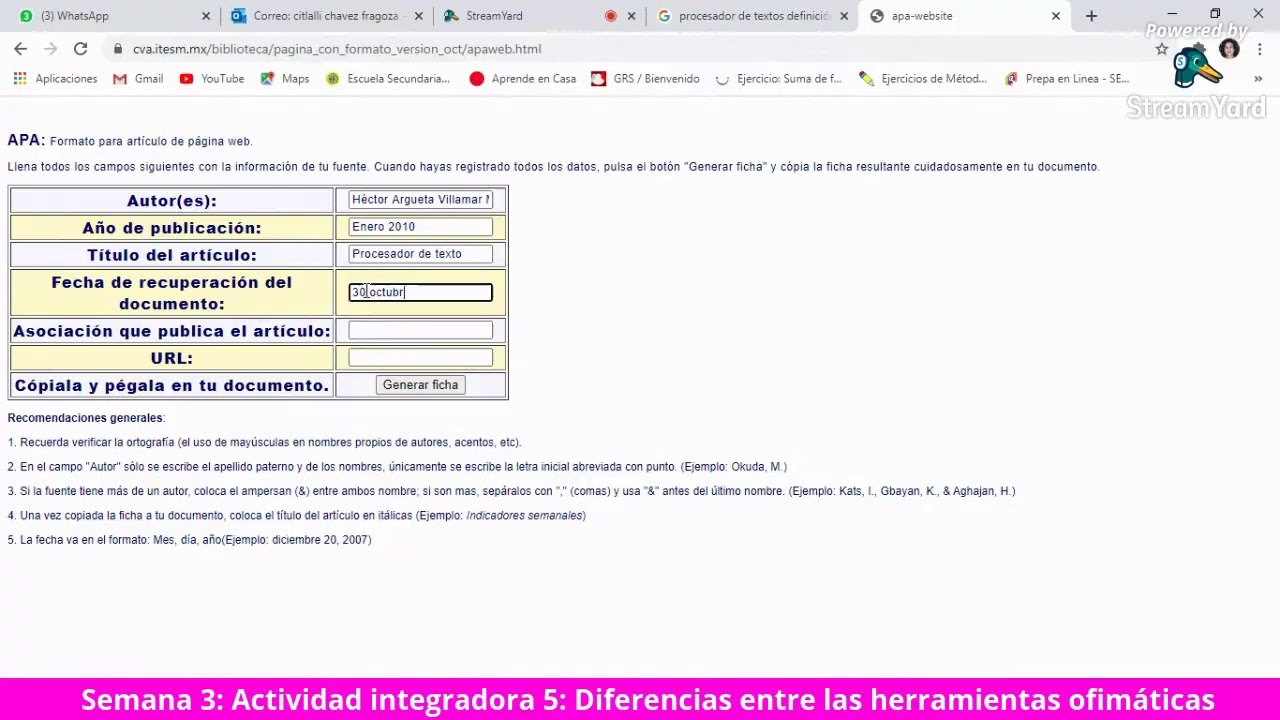Click the Fecha de recuperación field
The width and height of the screenshot is (1280, 720).
coord(420,292)
